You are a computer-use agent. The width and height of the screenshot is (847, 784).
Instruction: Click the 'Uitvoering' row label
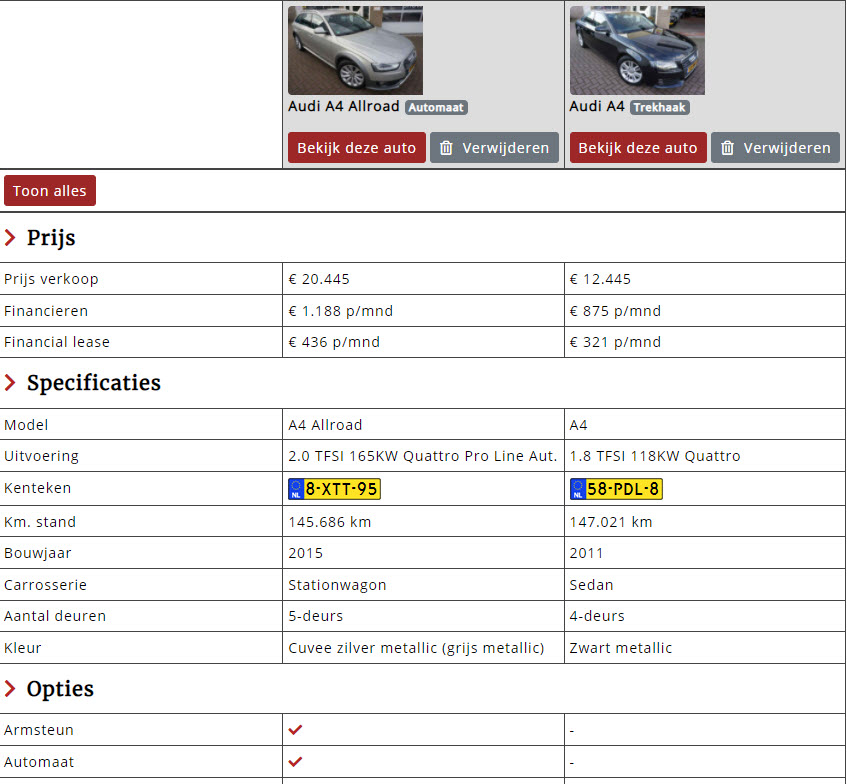point(42,456)
